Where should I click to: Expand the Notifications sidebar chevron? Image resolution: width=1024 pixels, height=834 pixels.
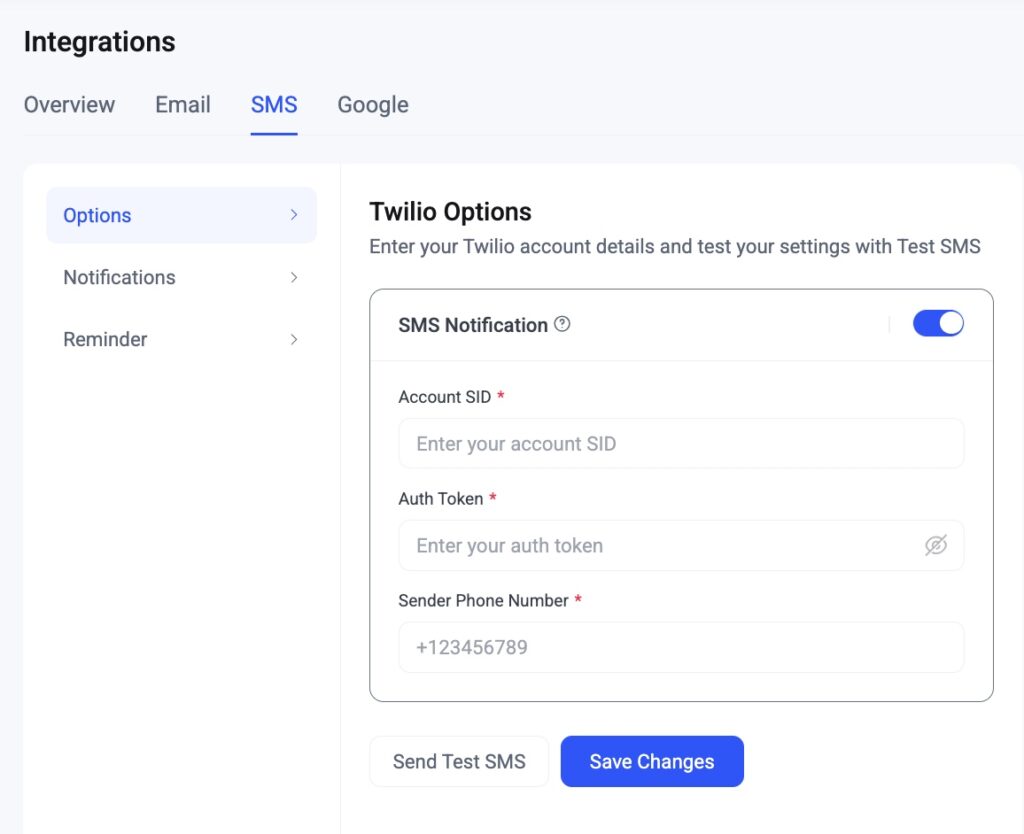tap(294, 278)
